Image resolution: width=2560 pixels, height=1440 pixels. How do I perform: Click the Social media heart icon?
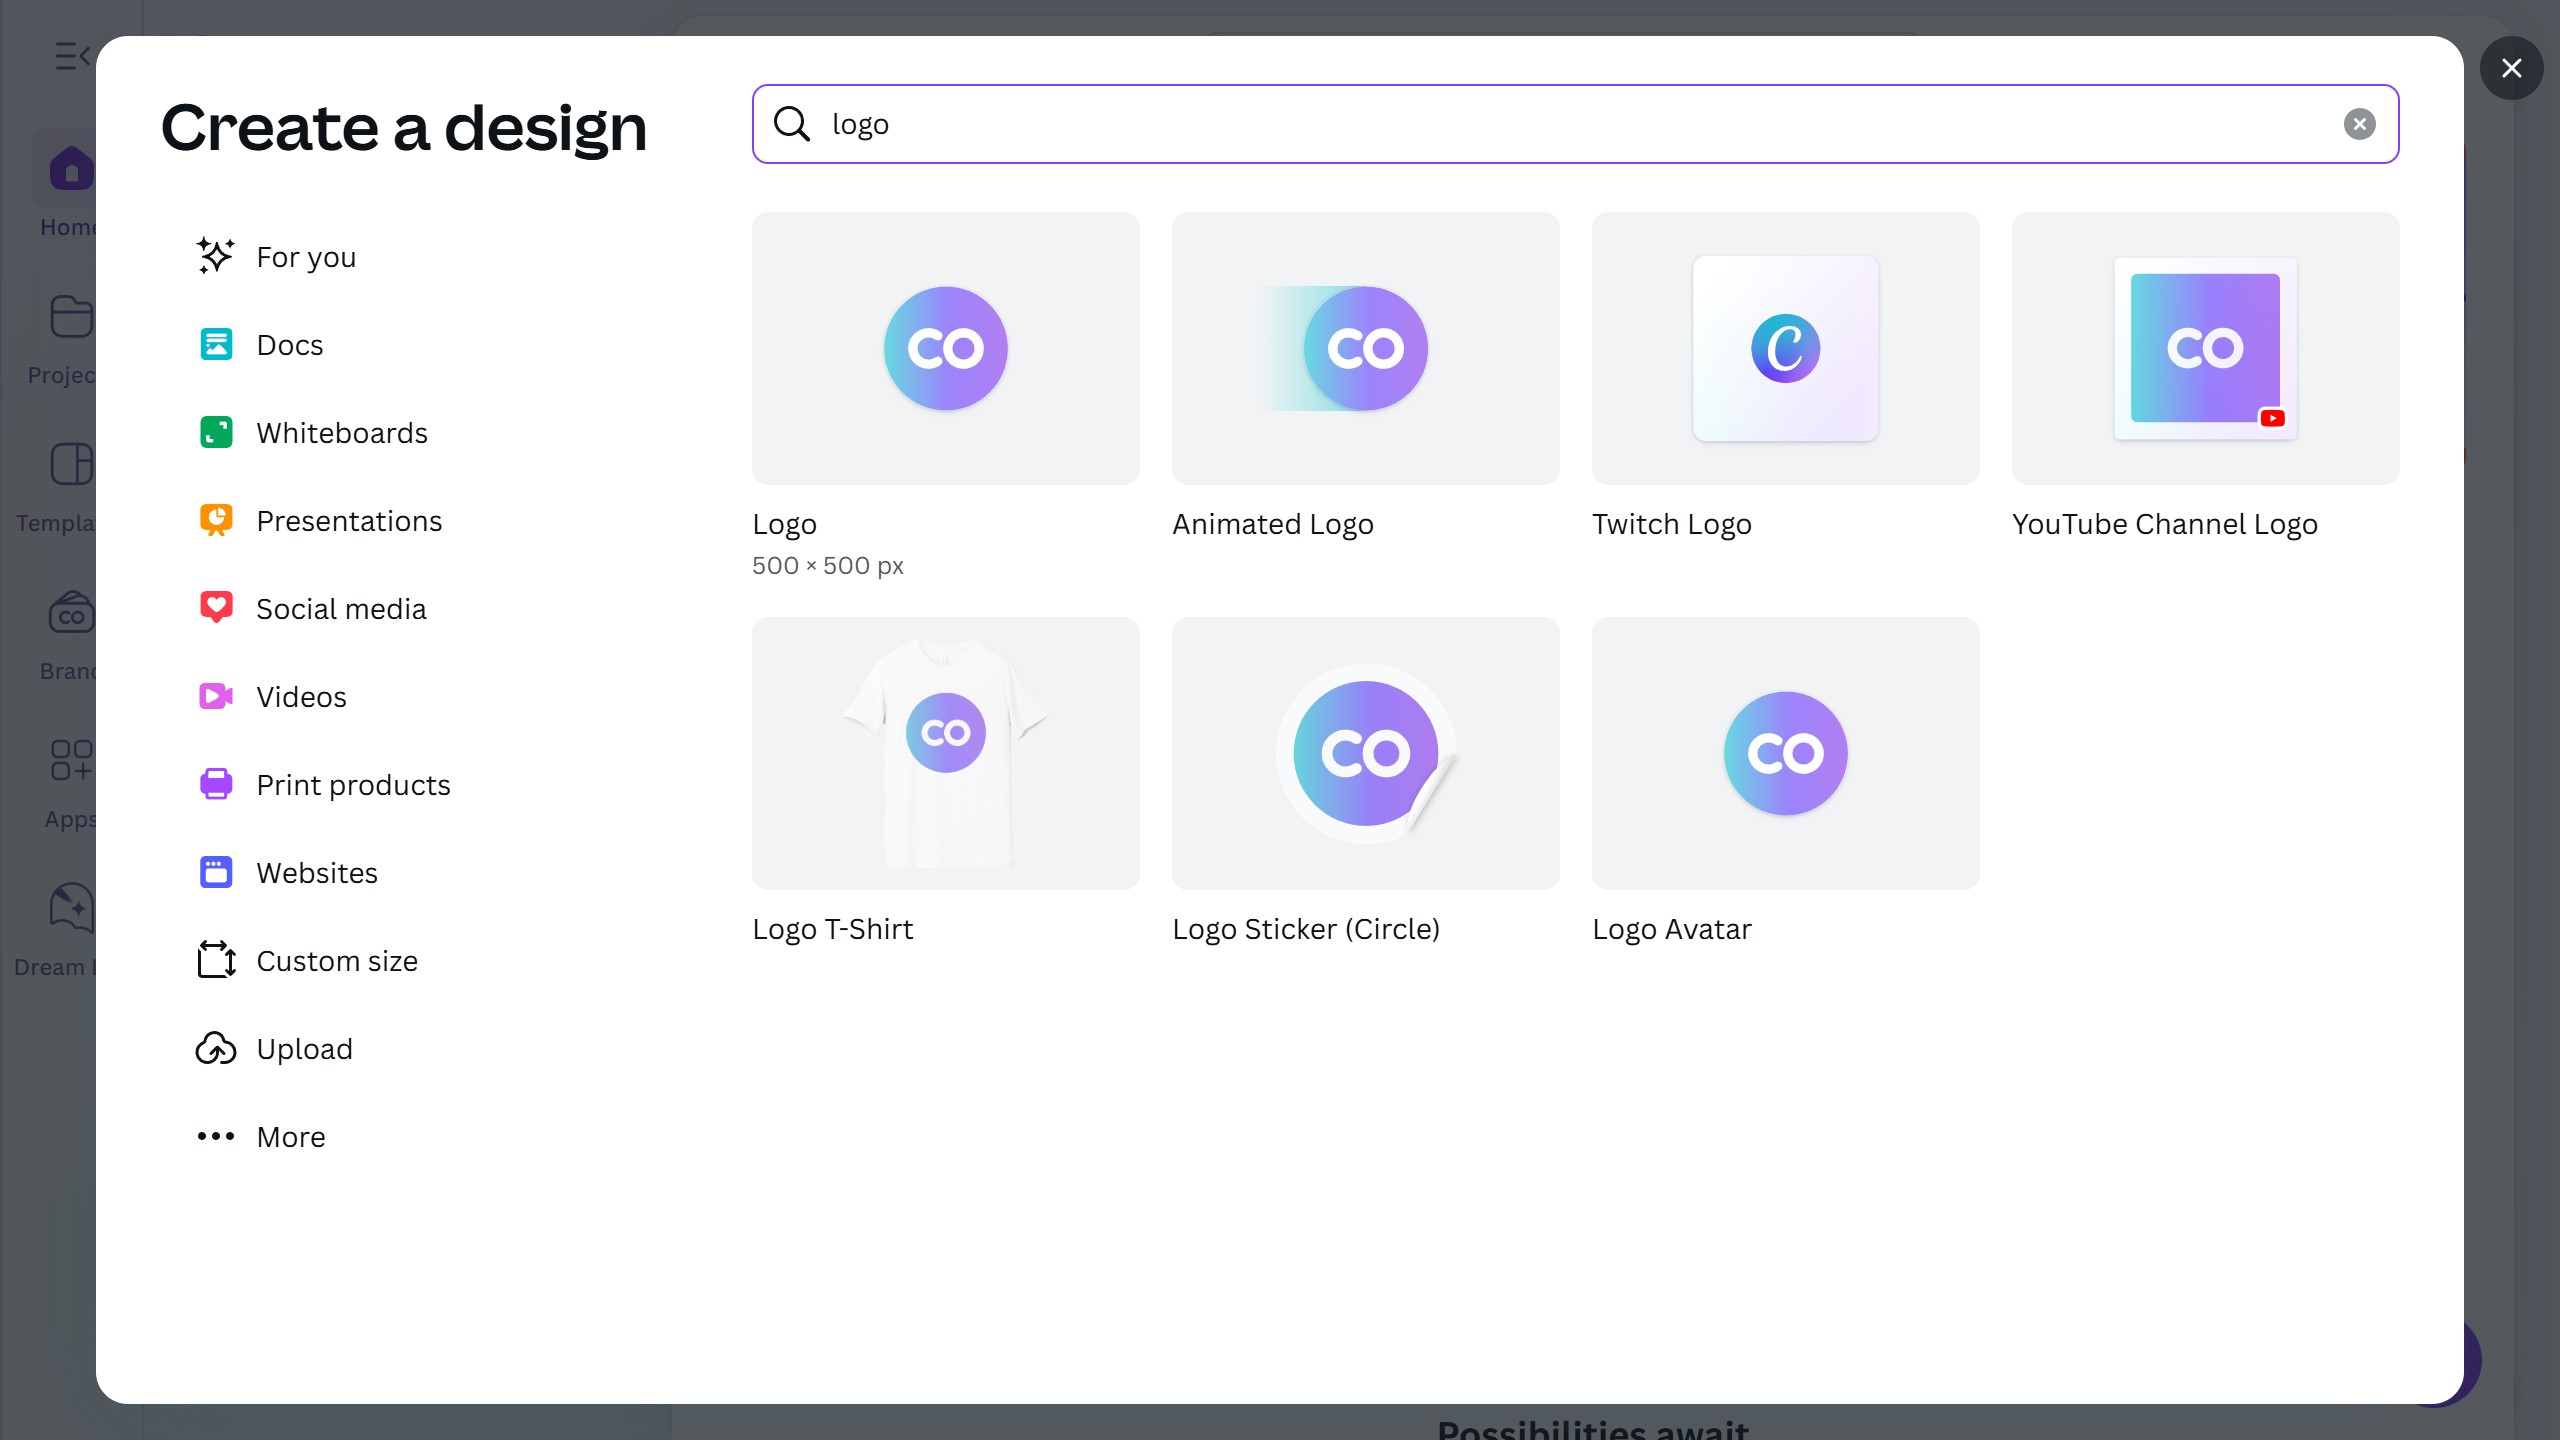pyautogui.click(x=215, y=608)
